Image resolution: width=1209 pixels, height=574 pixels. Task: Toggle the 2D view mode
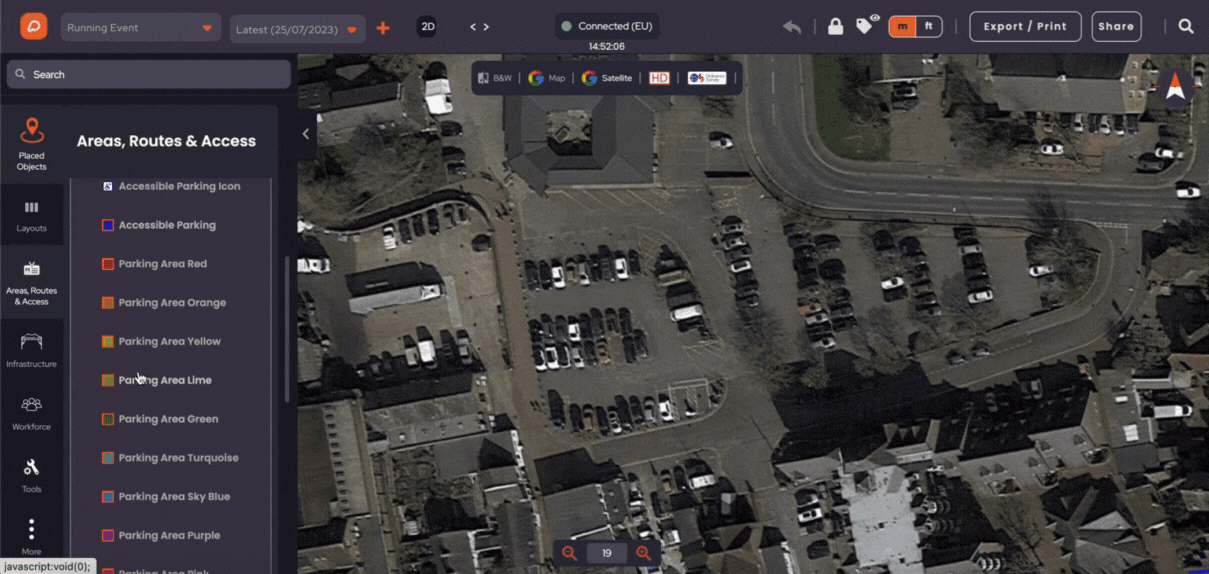428,27
